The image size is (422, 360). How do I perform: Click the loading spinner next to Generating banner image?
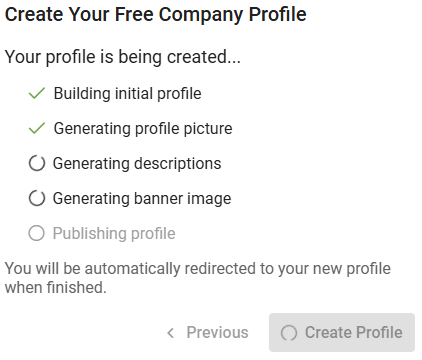coord(37,199)
